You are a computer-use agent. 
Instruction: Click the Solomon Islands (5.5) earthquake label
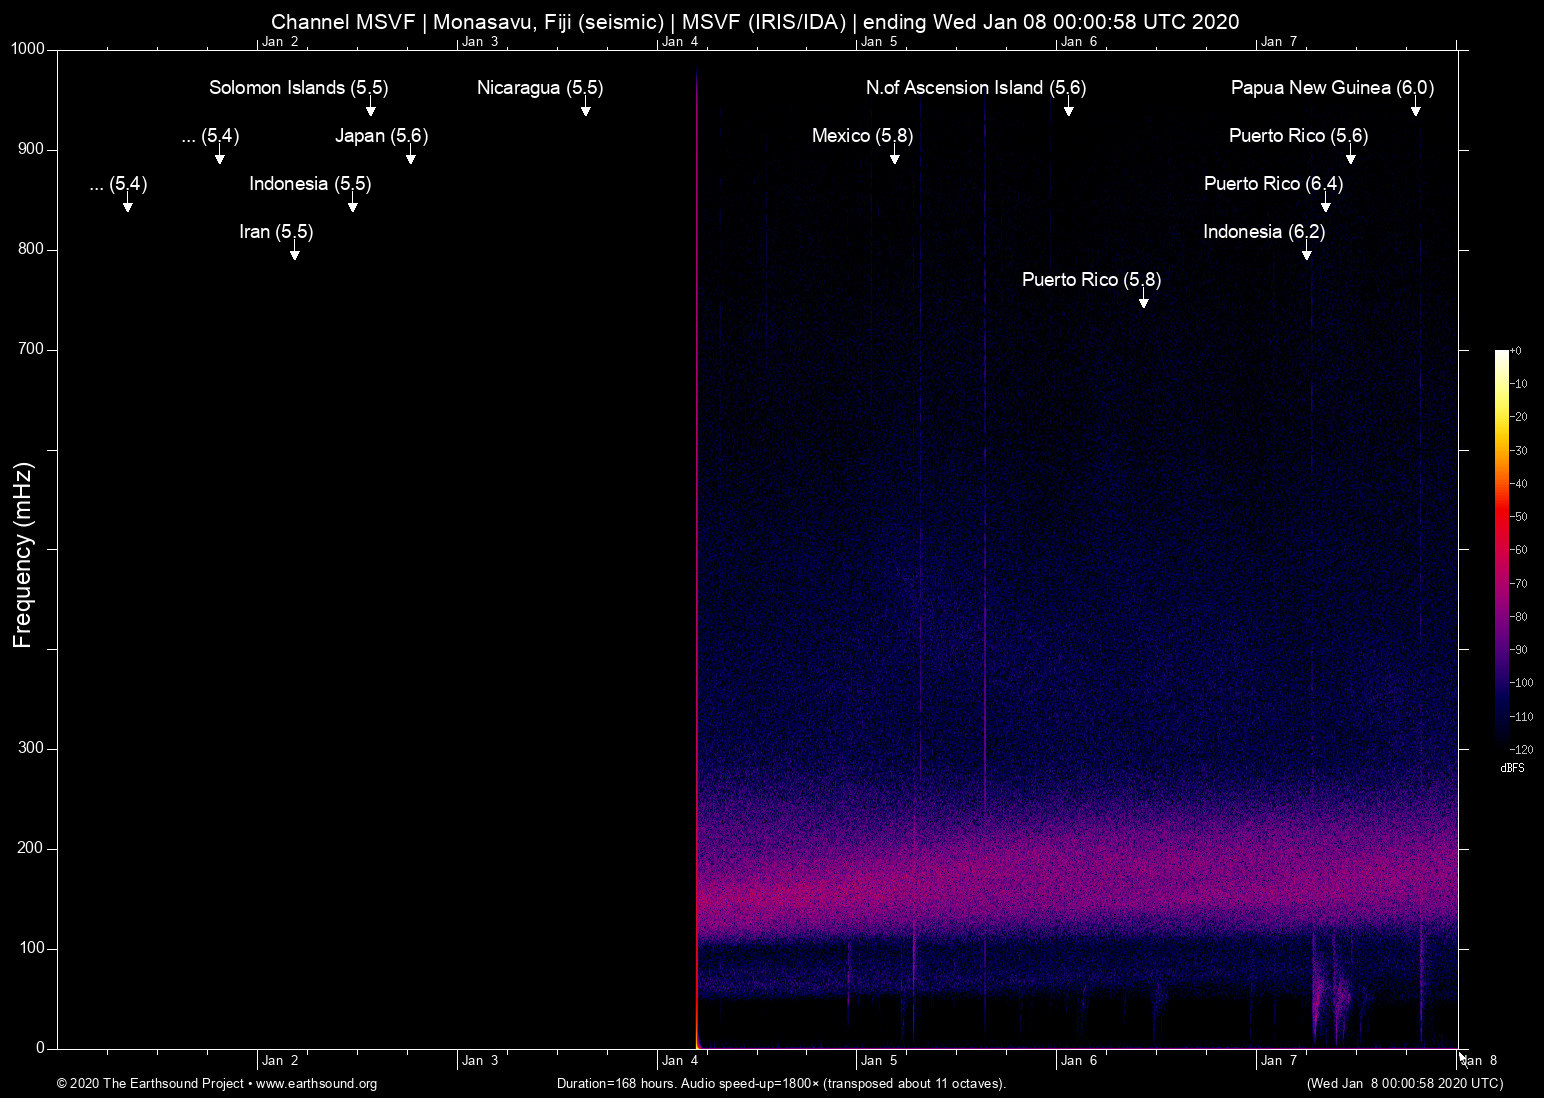coord(297,88)
